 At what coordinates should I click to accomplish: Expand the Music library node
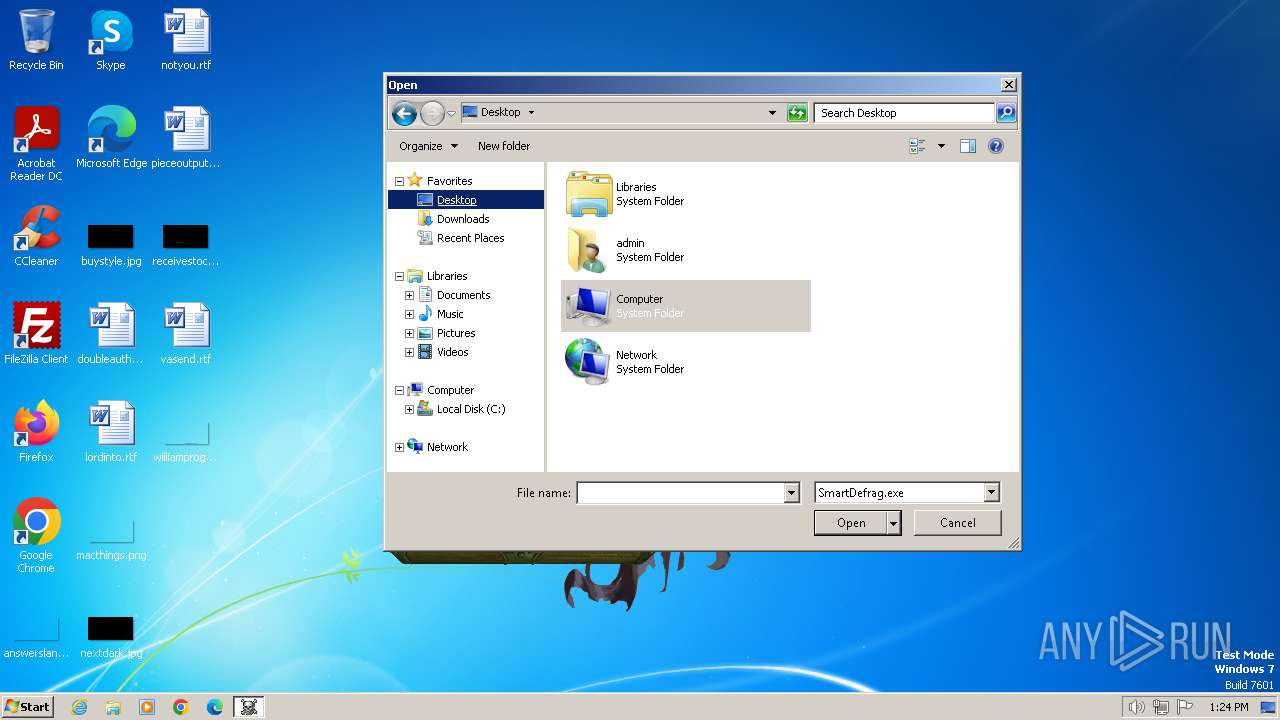click(x=409, y=314)
